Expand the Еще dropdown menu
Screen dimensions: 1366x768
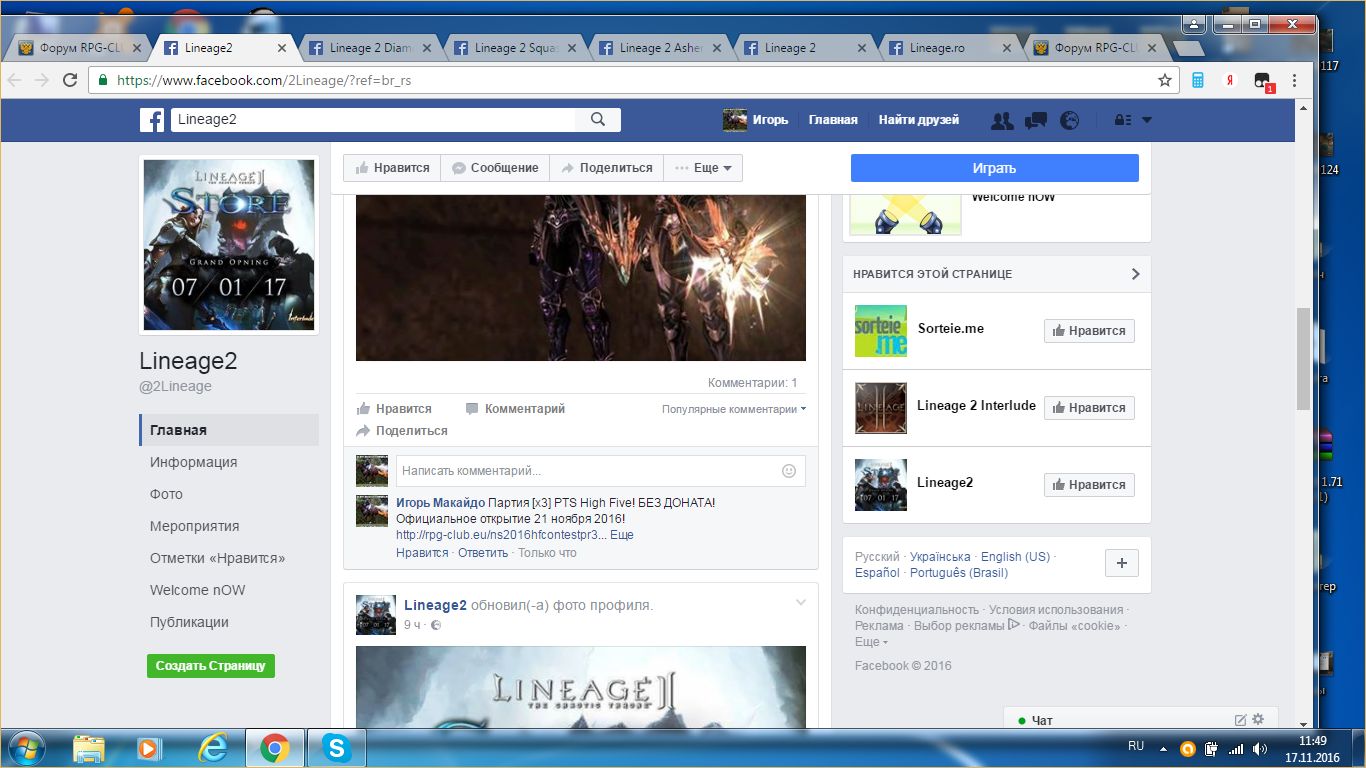704,168
